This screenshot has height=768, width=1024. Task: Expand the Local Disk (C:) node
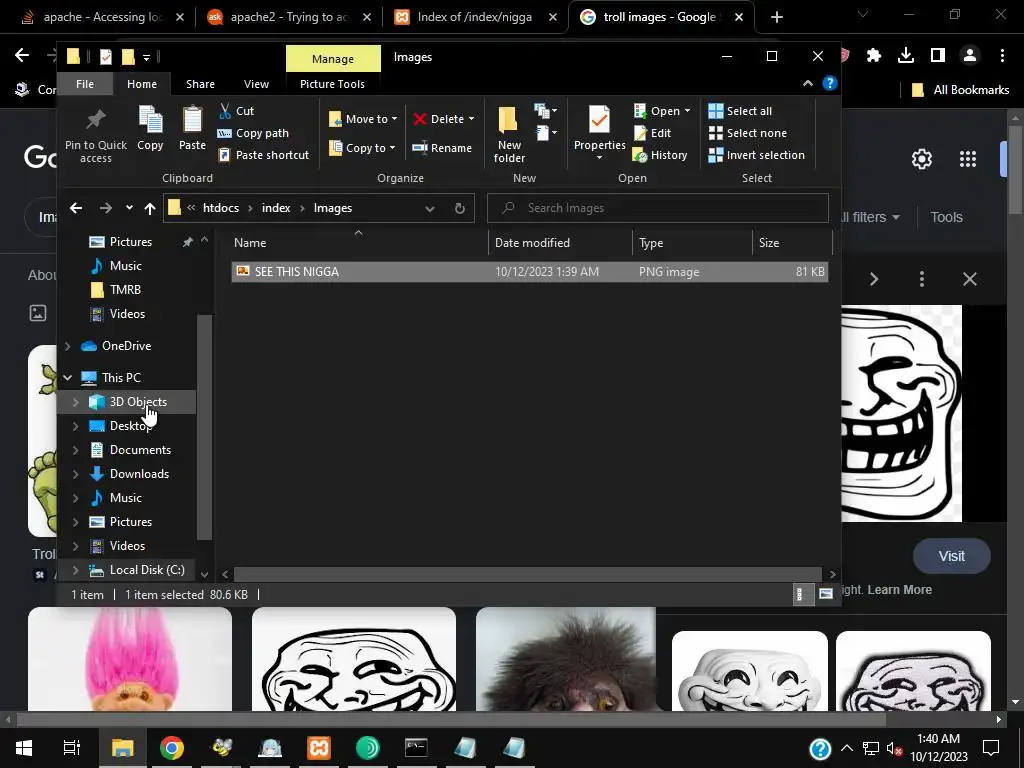(x=75, y=570)
